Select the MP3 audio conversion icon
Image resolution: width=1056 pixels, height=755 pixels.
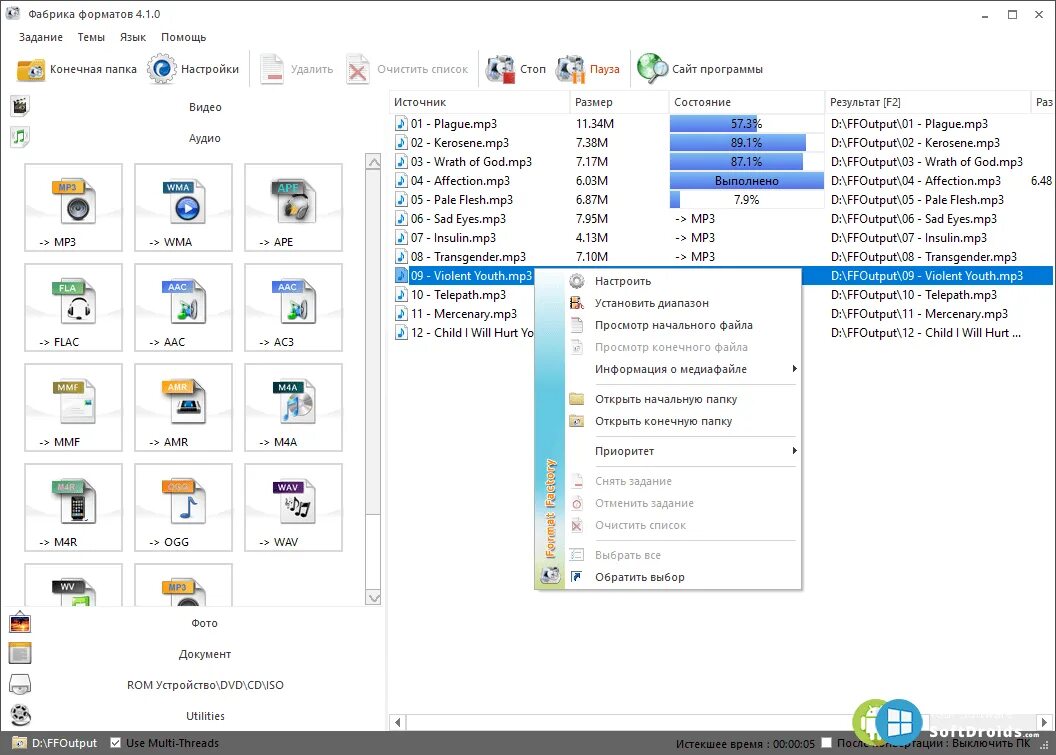[x=73, y=207]
